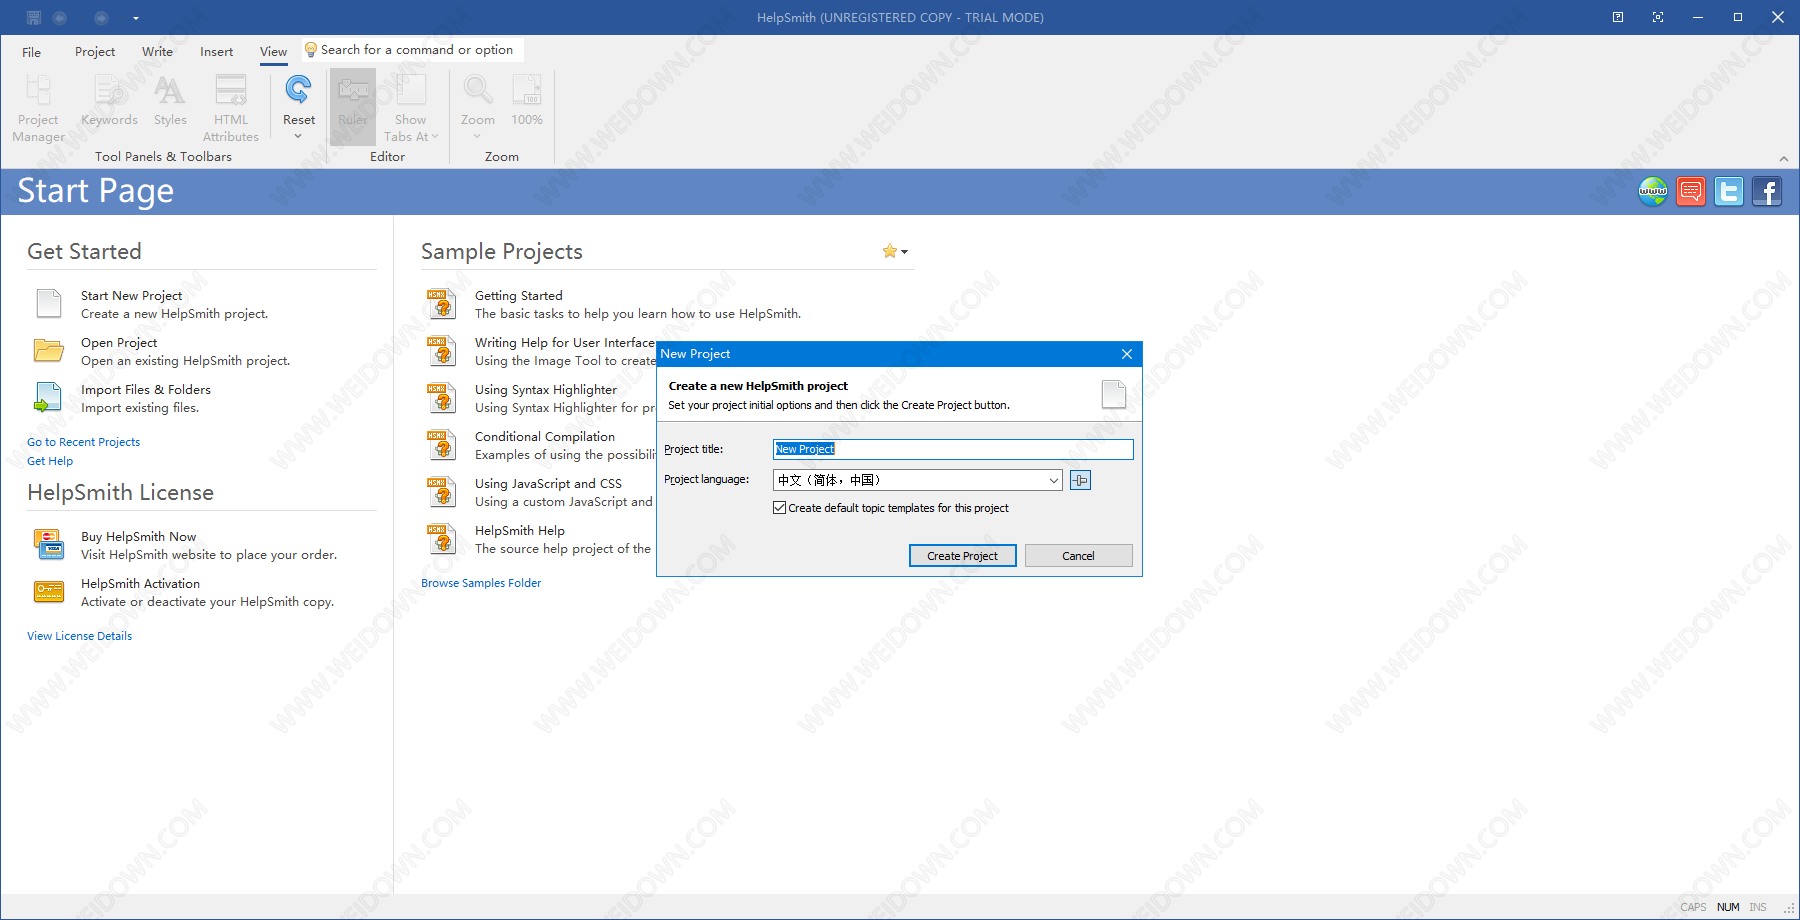Expand the Reset dropdown arrow
This screenshot has height=920, width=1800.
tap(298, 136)
